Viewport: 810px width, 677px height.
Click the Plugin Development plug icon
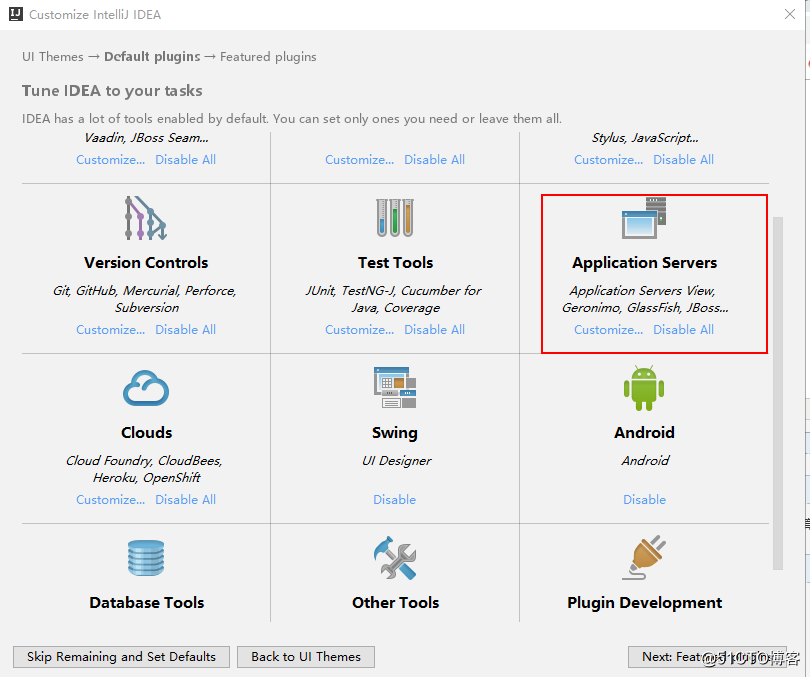click(644, 558)
